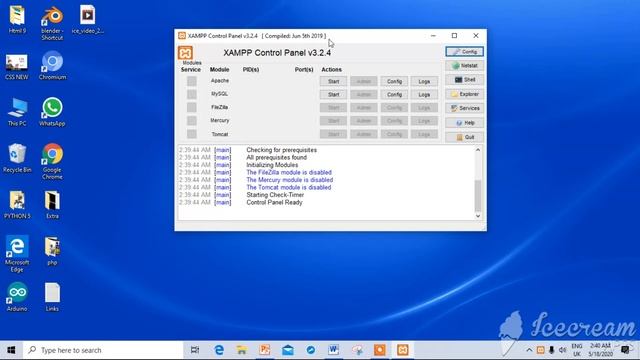Viewport: 640px width, 360px height.
Task: Select the php folder desktop icon
Action: click(52, 251)
